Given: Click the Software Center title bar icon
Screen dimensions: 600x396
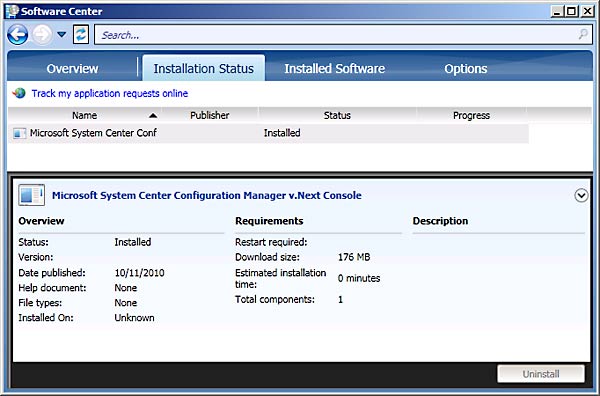Looking at the screenshot, I should click(x=12, y=11).
